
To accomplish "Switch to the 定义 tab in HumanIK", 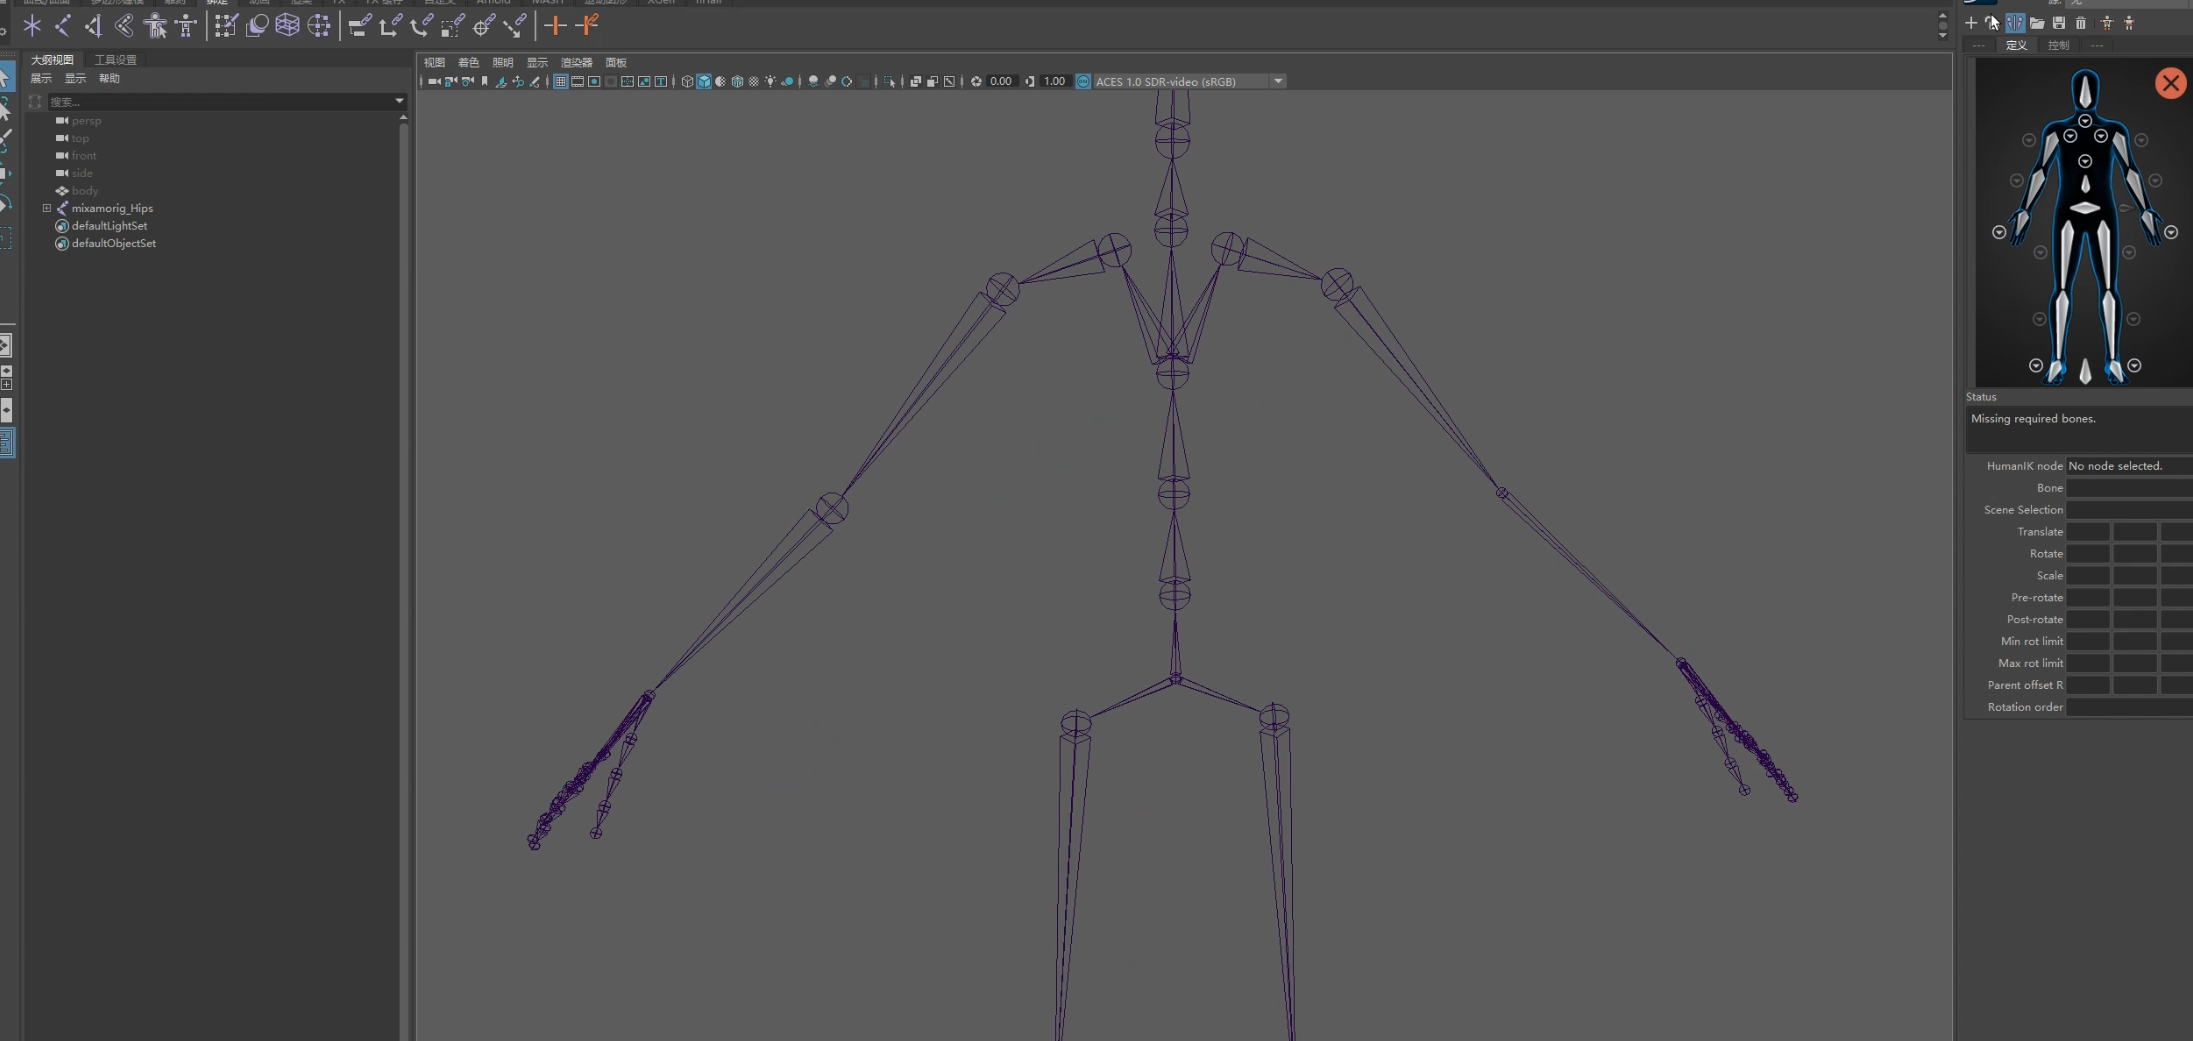I will 2016,45.
